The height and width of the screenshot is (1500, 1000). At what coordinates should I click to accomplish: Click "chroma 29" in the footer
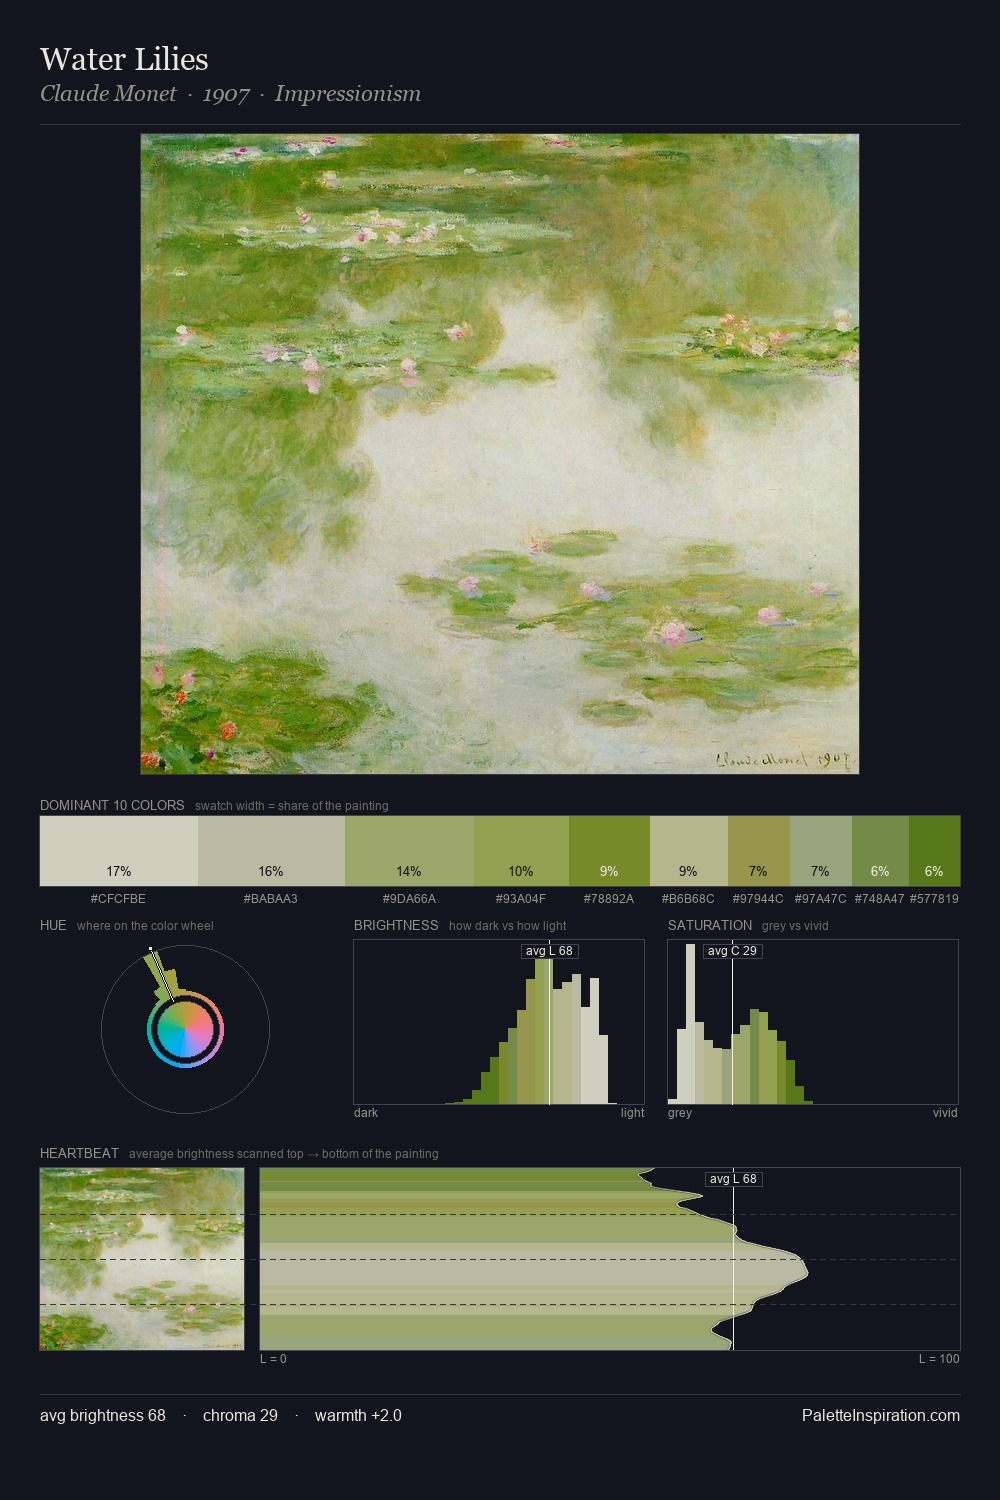[240, 1415]
